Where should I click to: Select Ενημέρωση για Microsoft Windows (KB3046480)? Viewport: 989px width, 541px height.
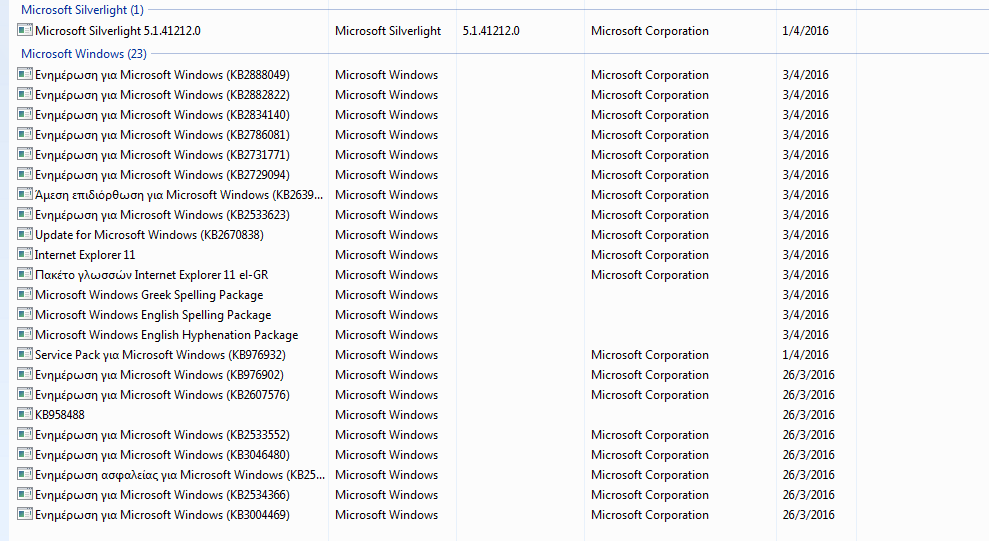[x=162, y=455]
